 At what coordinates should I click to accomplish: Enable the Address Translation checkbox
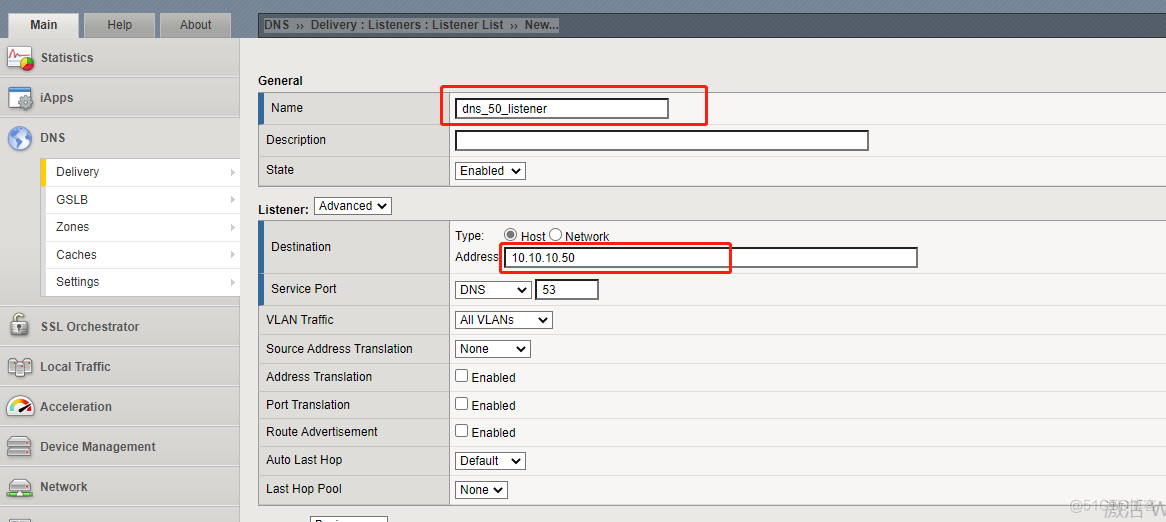461,377
